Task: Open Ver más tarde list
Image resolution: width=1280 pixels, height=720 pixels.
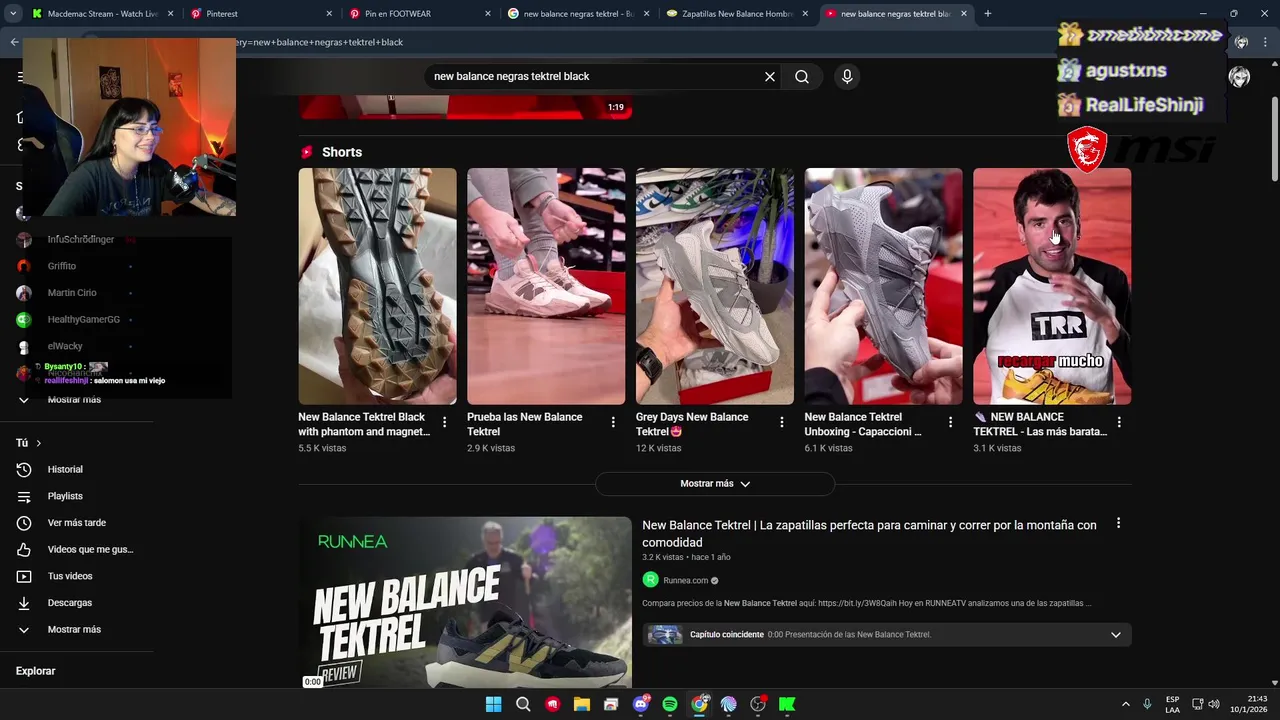Action: 76,523
